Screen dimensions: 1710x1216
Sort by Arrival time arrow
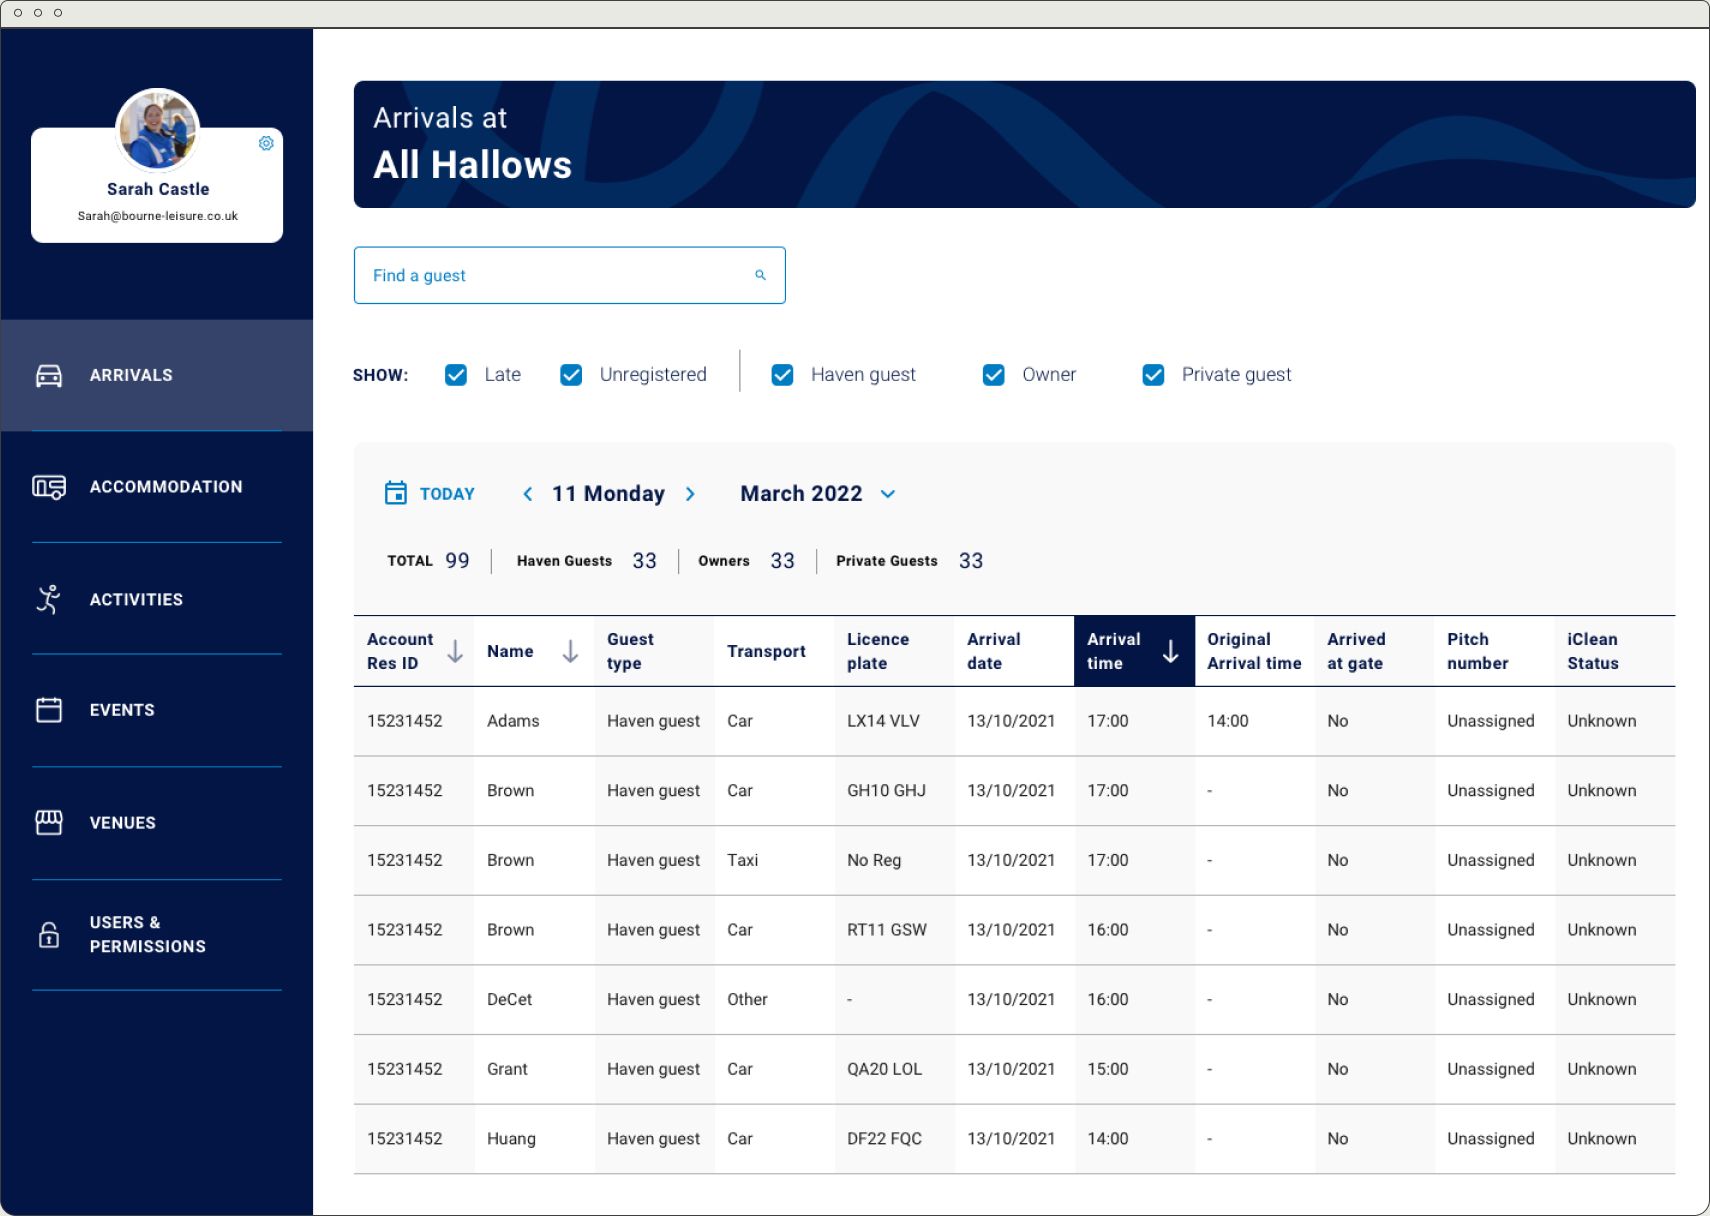(x=1170, y=651)
